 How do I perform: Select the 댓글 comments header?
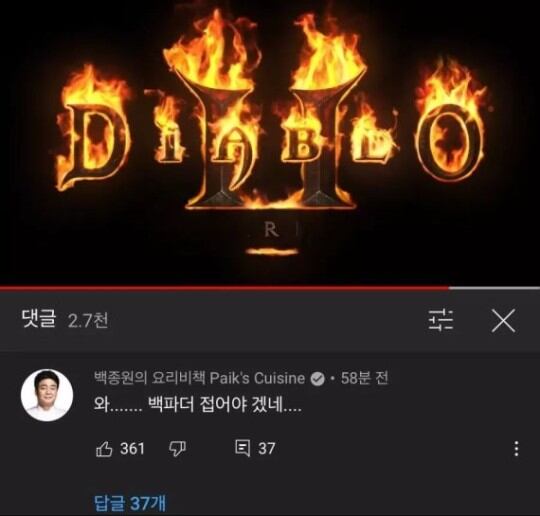39,319
